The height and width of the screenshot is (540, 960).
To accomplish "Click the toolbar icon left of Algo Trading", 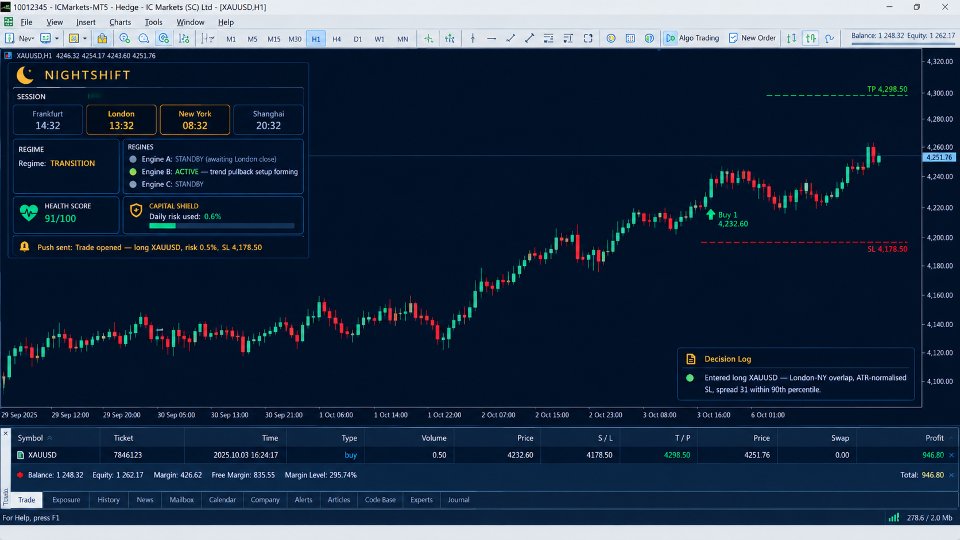I will (649, 38).
